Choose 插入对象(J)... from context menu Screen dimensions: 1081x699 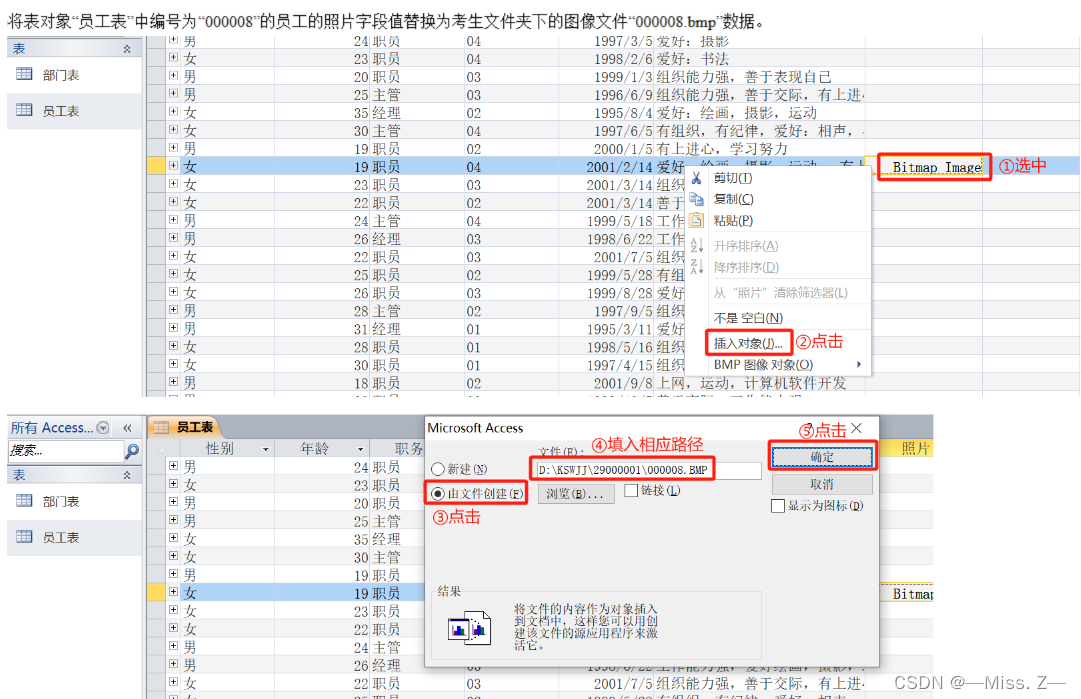click(x=749, y=343)
